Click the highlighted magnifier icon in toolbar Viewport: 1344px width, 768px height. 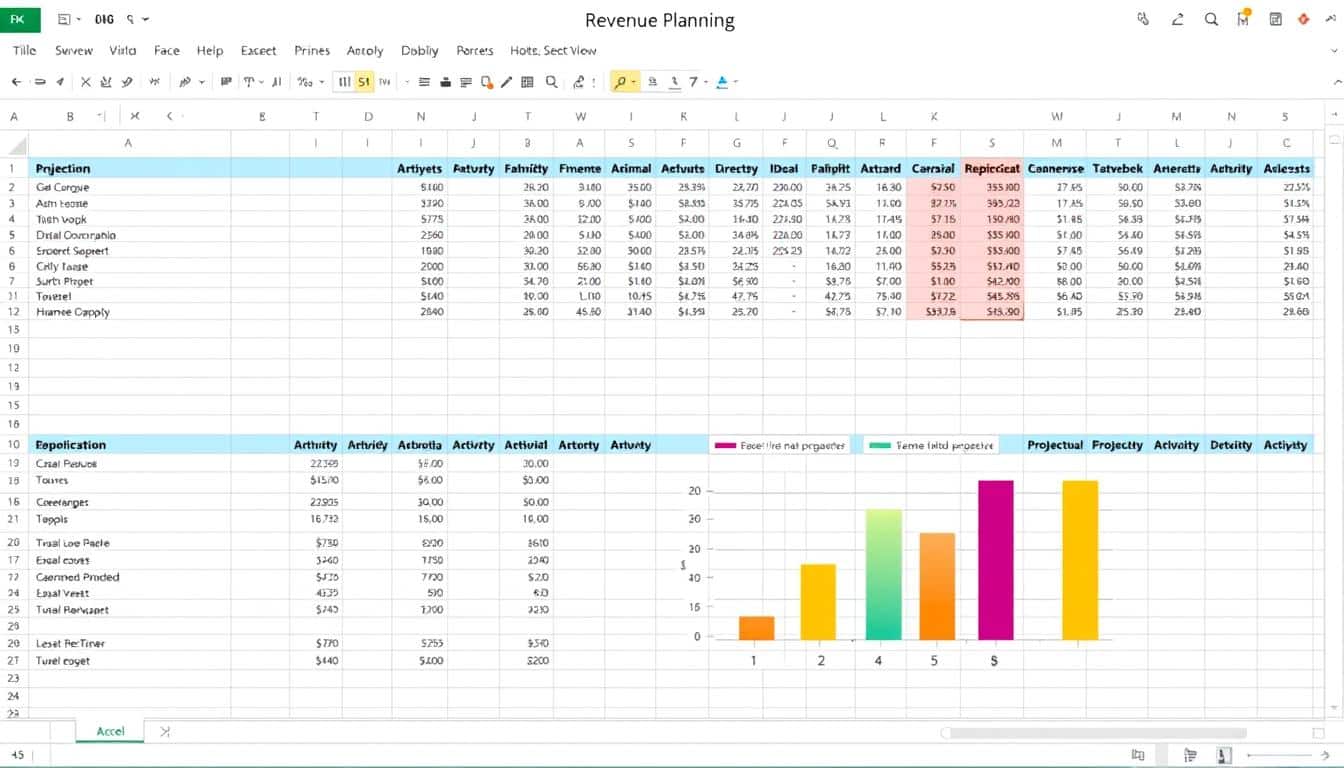coord(620,82)
